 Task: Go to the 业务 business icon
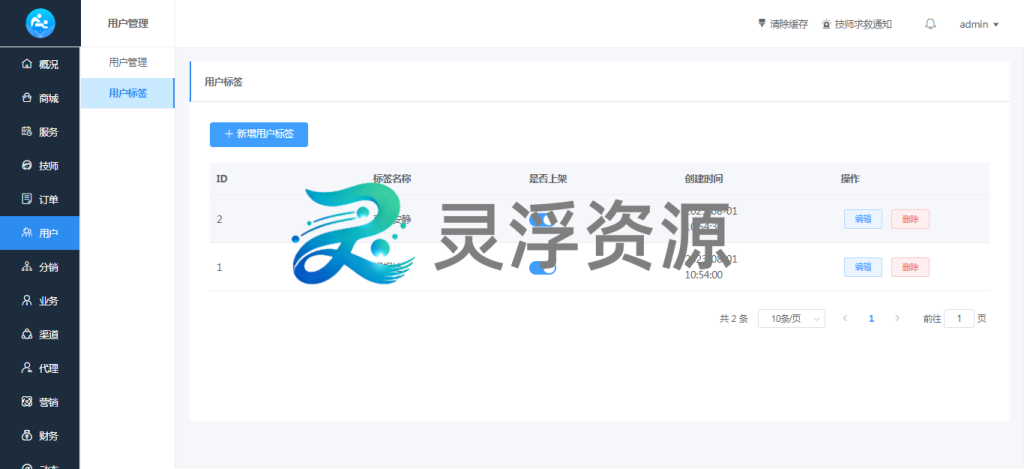pos(27,300)
